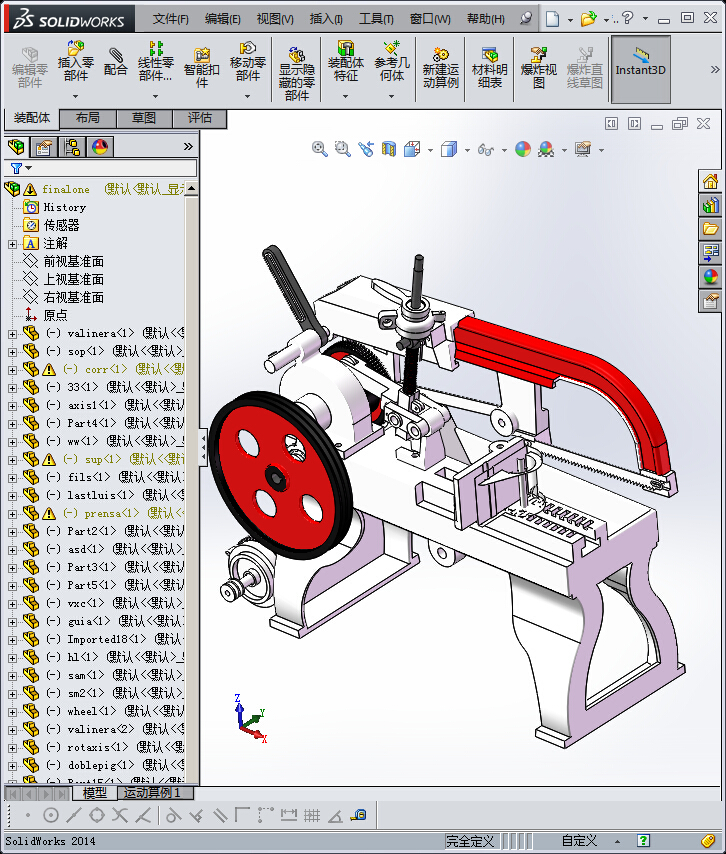726x854 pixels.
Task: Open the ConfigurationManager tab icon
Action: coord(72,147)
